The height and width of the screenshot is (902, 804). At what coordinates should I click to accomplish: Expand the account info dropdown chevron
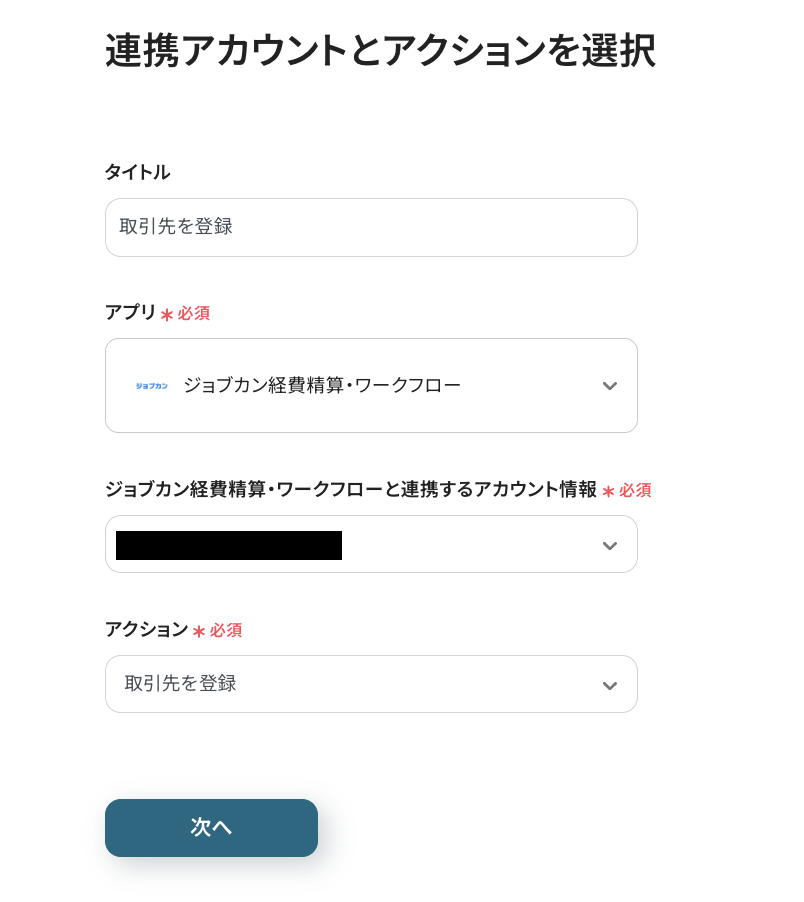point(609,545)
